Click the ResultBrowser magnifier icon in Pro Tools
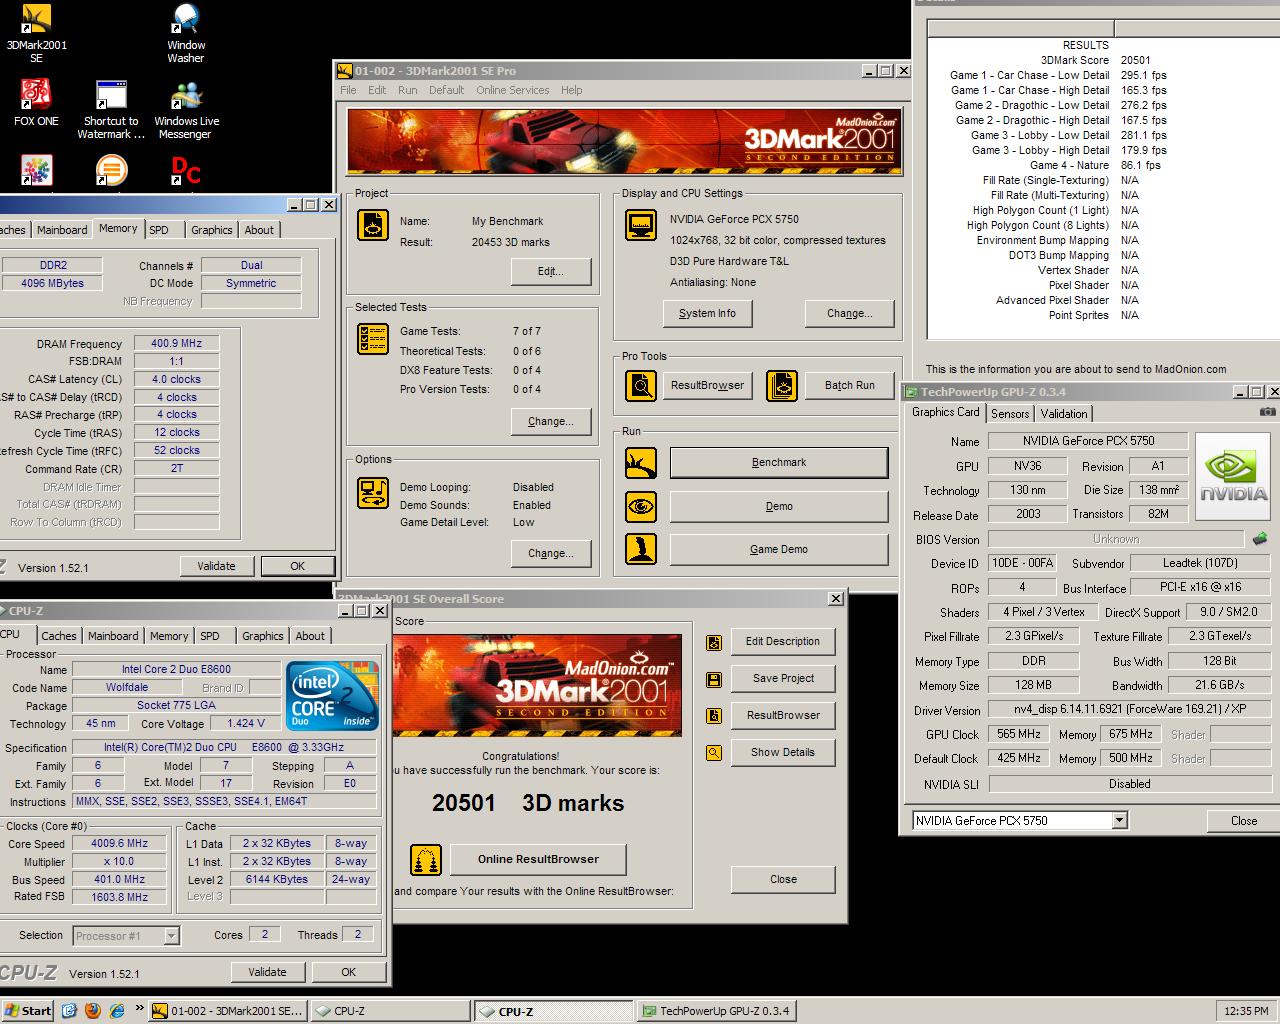This screenshot has height=1024, width=1280. coord(640,385)
